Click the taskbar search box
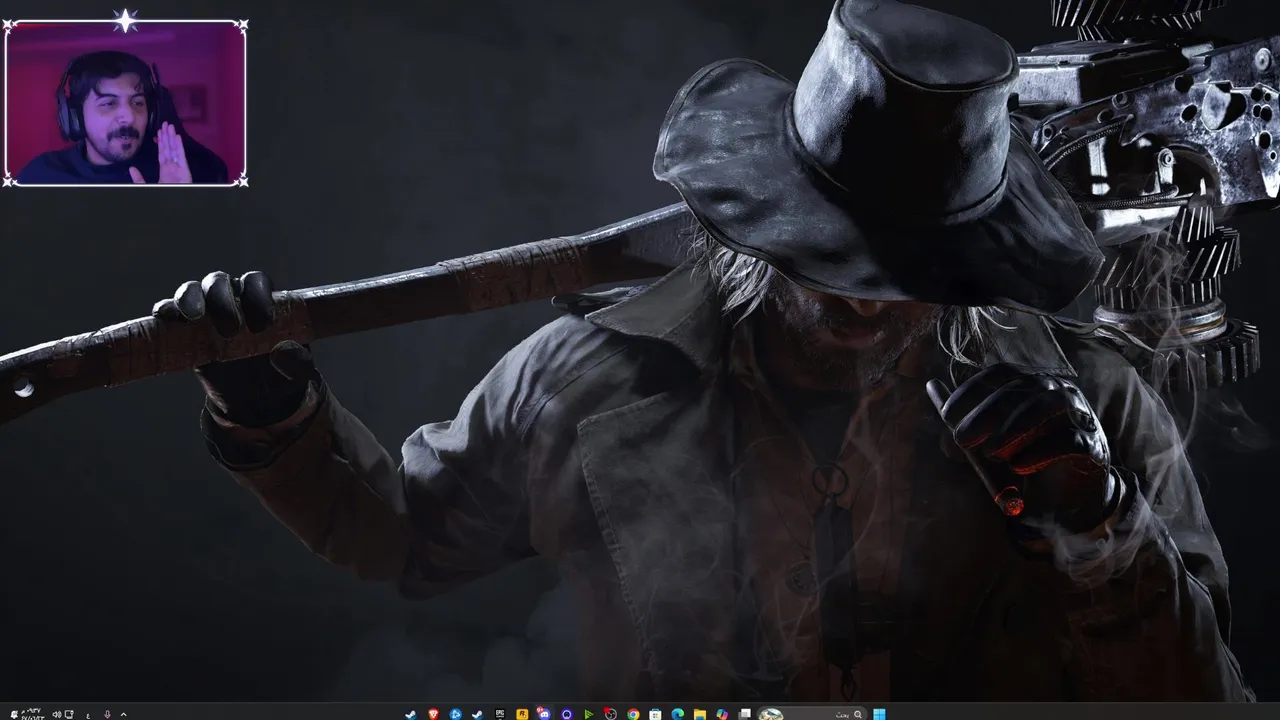 [812, 714]
